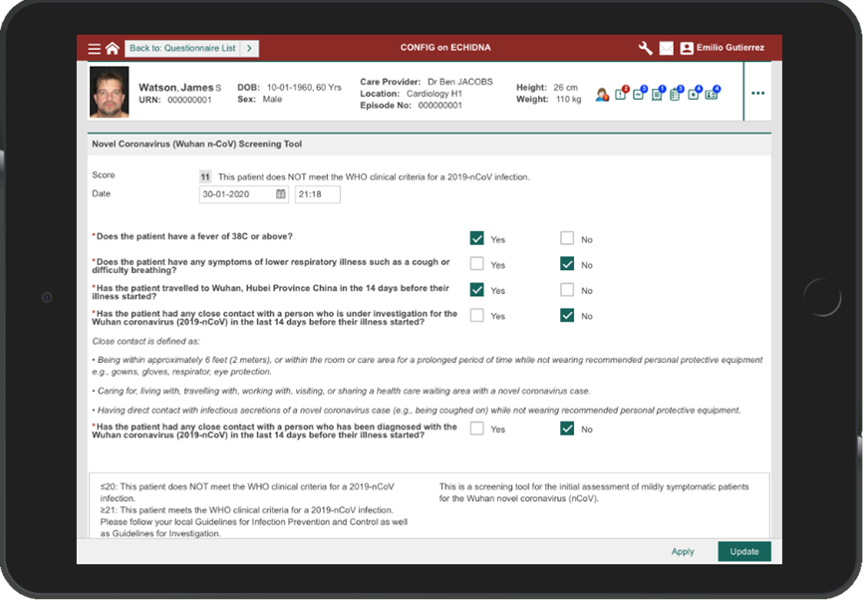Viewport: 865px width, 600px height.
Task: Click the CONFIG on ECHIDNA title
Action: point(445,47)
